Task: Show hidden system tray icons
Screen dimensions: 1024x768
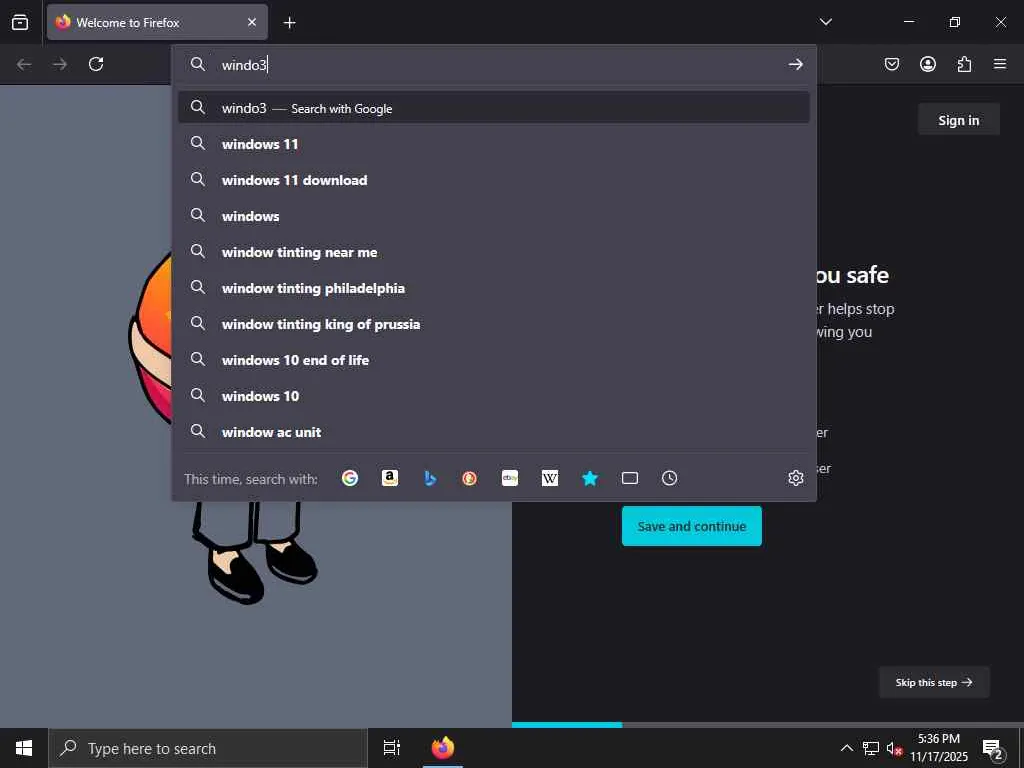Action: pos(846,748)
